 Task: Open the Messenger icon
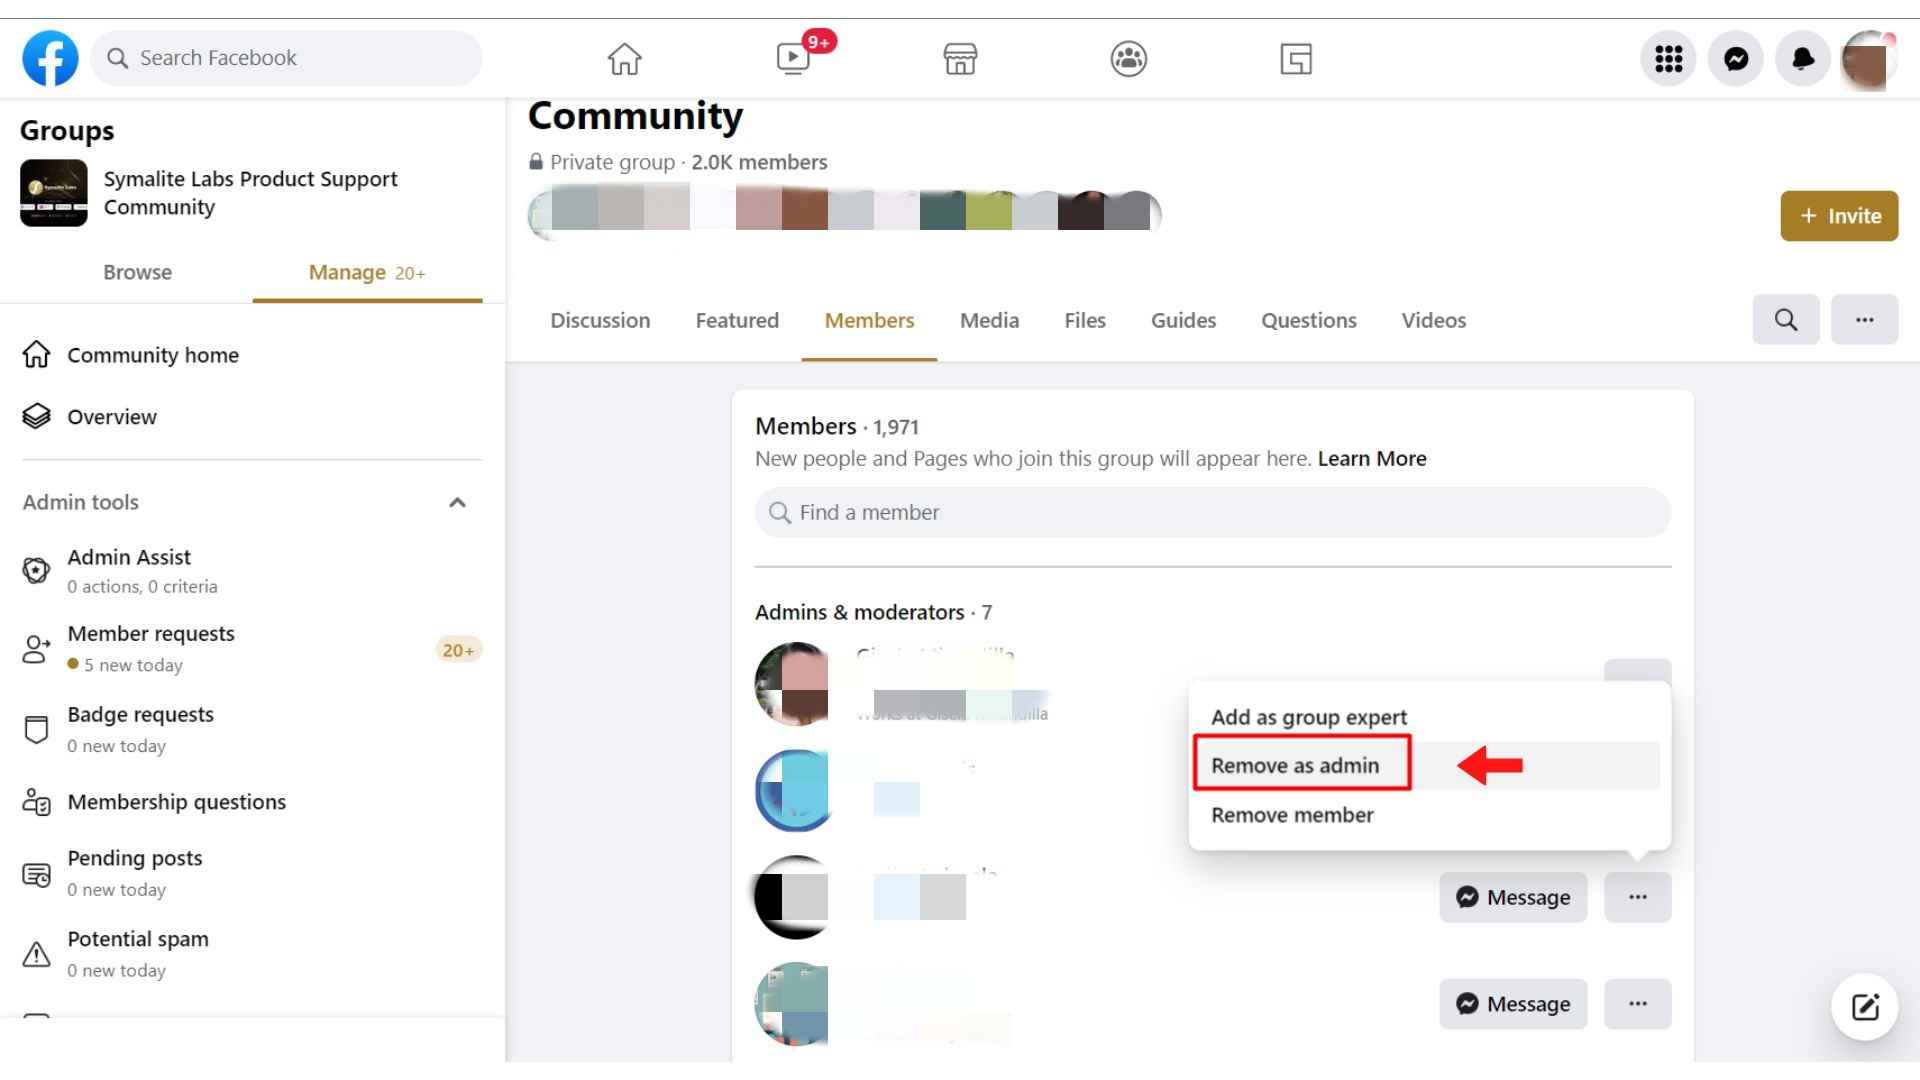[1736, 59]
